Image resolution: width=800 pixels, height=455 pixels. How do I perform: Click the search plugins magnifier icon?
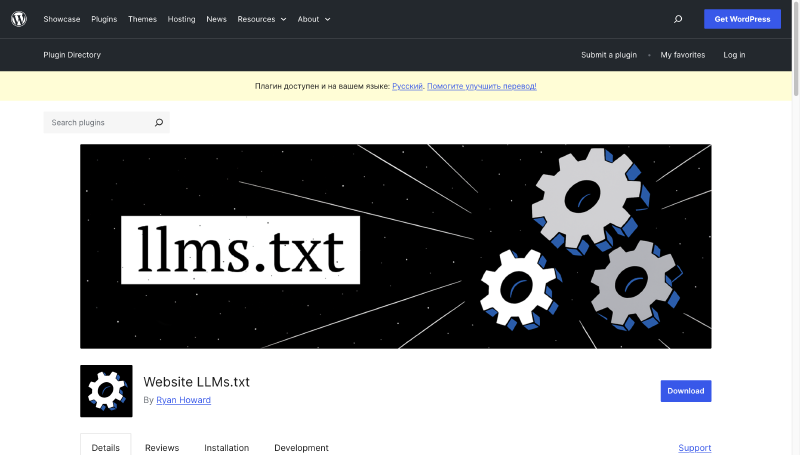pyautogui.click(x=159, y=122)
